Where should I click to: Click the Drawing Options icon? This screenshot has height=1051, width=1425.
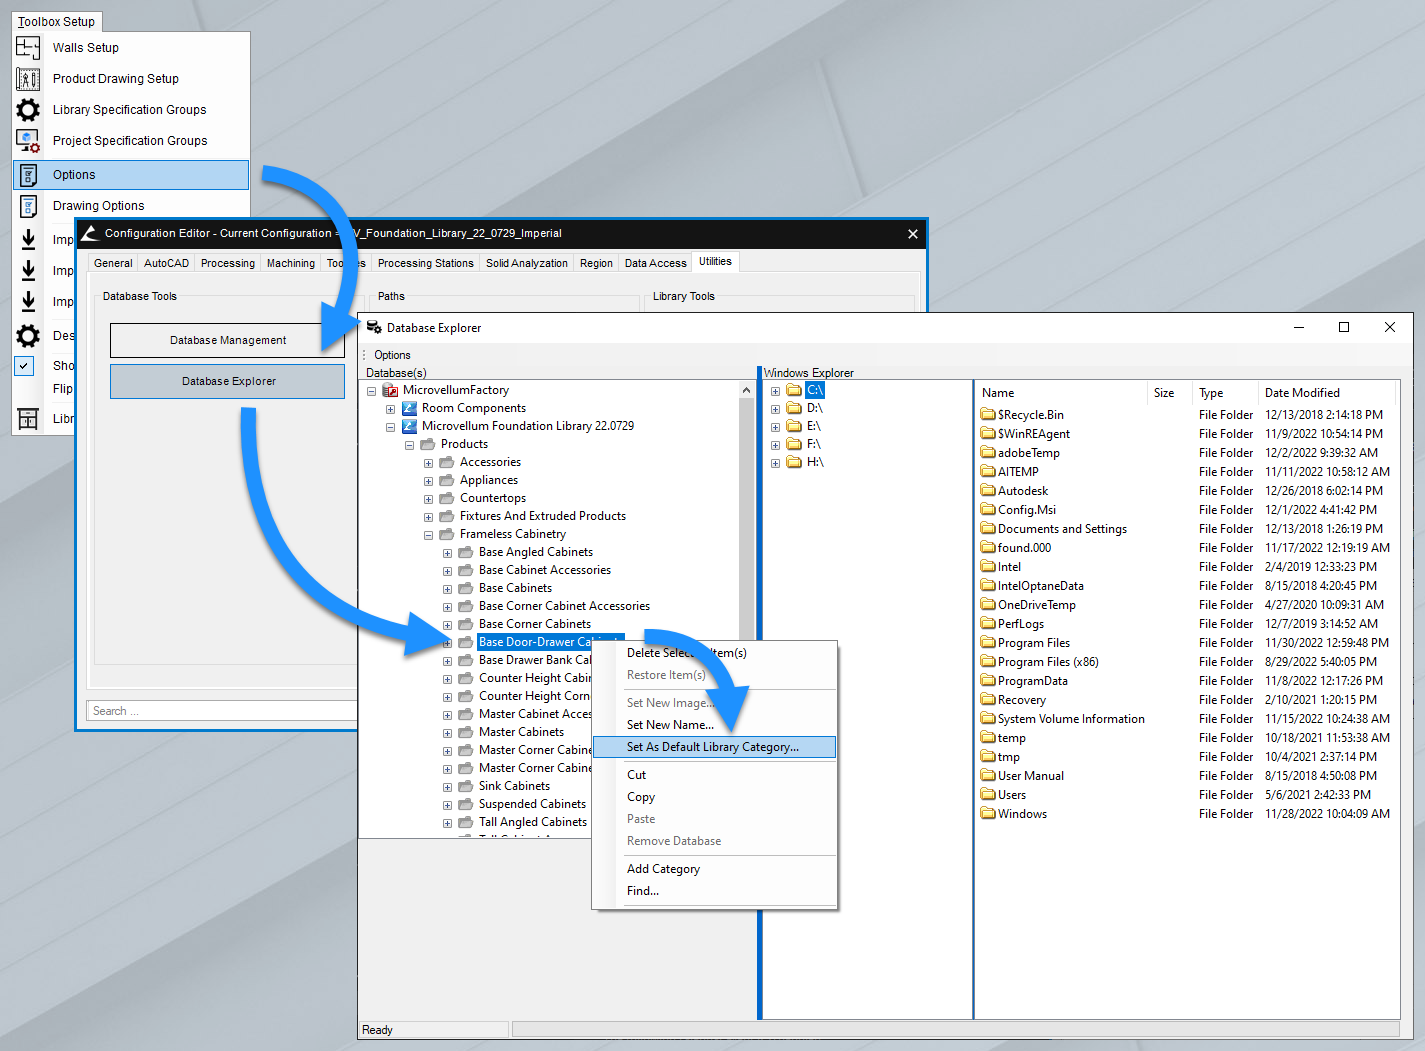pyautogui.click(x=28, y=206)
